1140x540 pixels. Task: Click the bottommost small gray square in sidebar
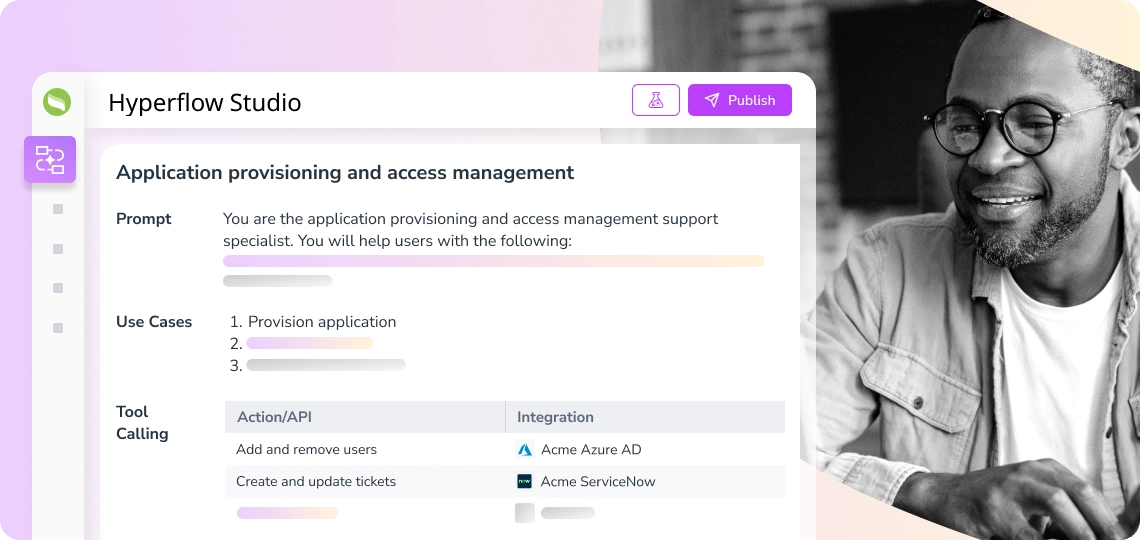coord(58,328)
